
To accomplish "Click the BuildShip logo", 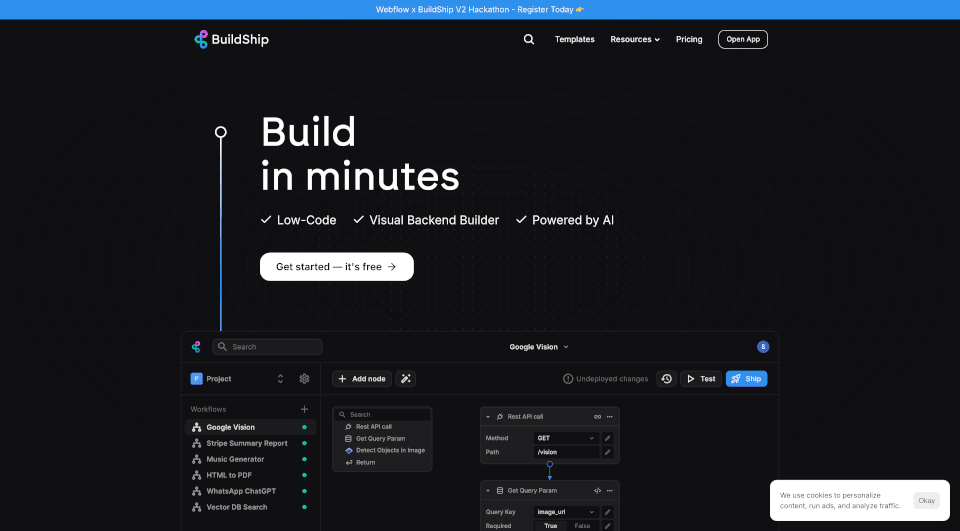I will pos(231,40).
